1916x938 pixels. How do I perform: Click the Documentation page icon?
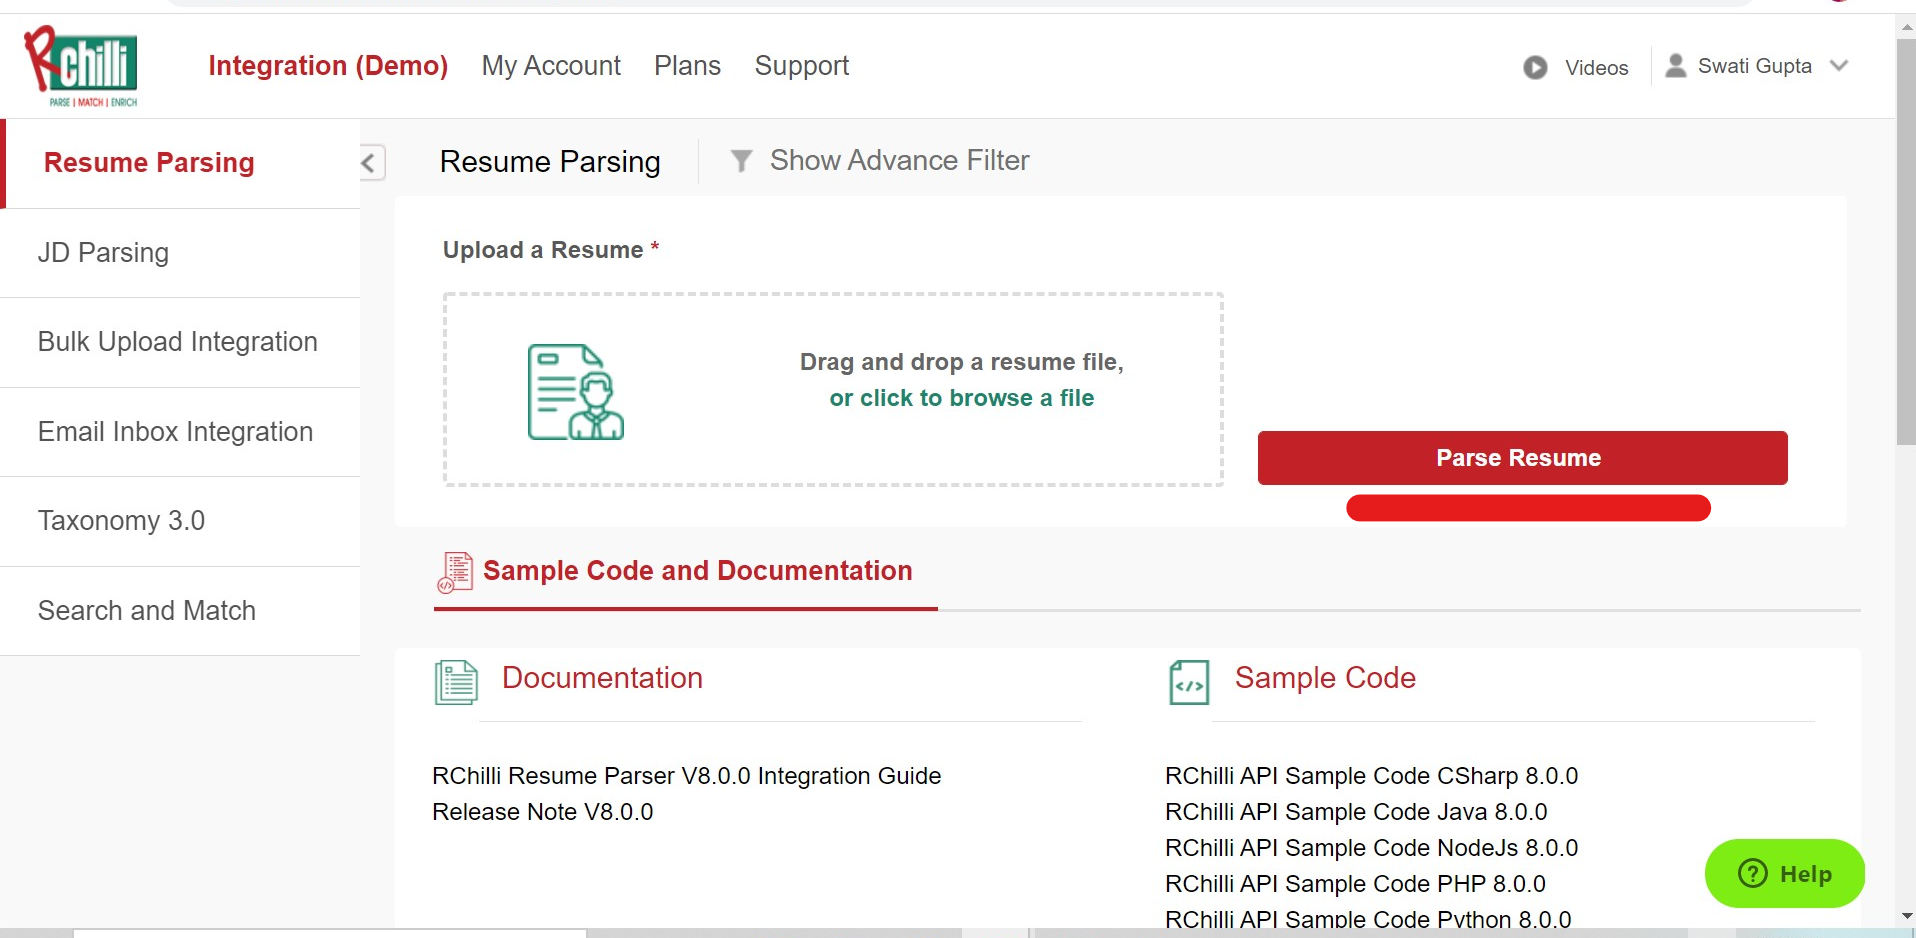(456, 682)
